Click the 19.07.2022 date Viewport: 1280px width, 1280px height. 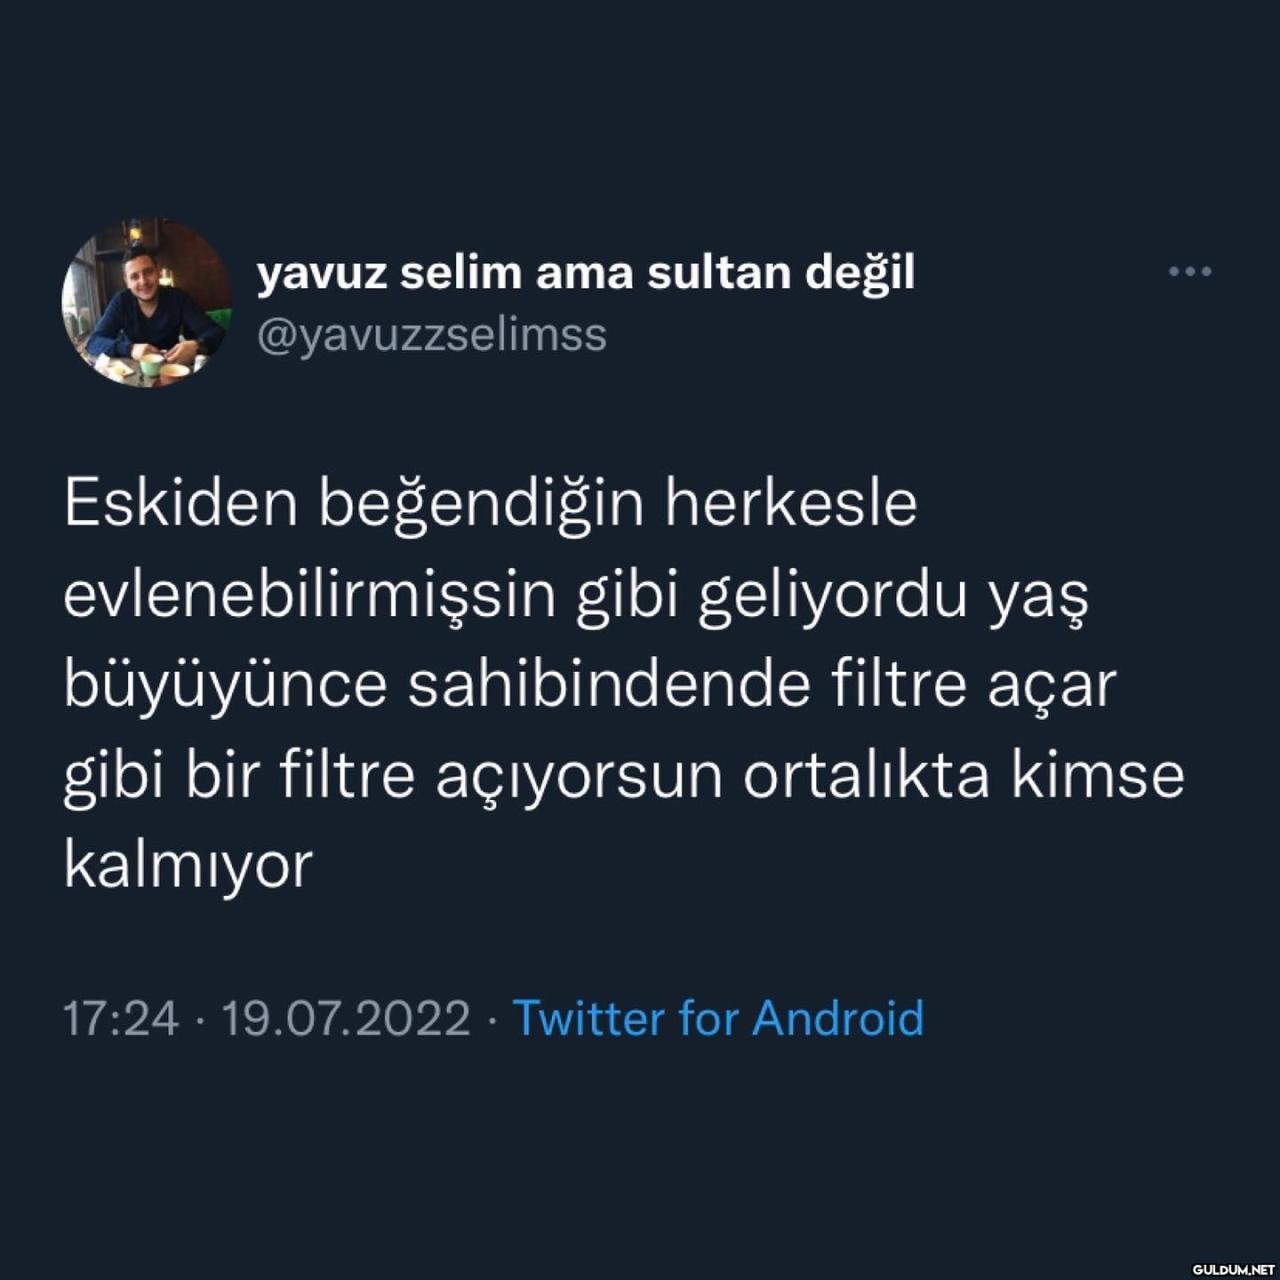[346, 1018]
